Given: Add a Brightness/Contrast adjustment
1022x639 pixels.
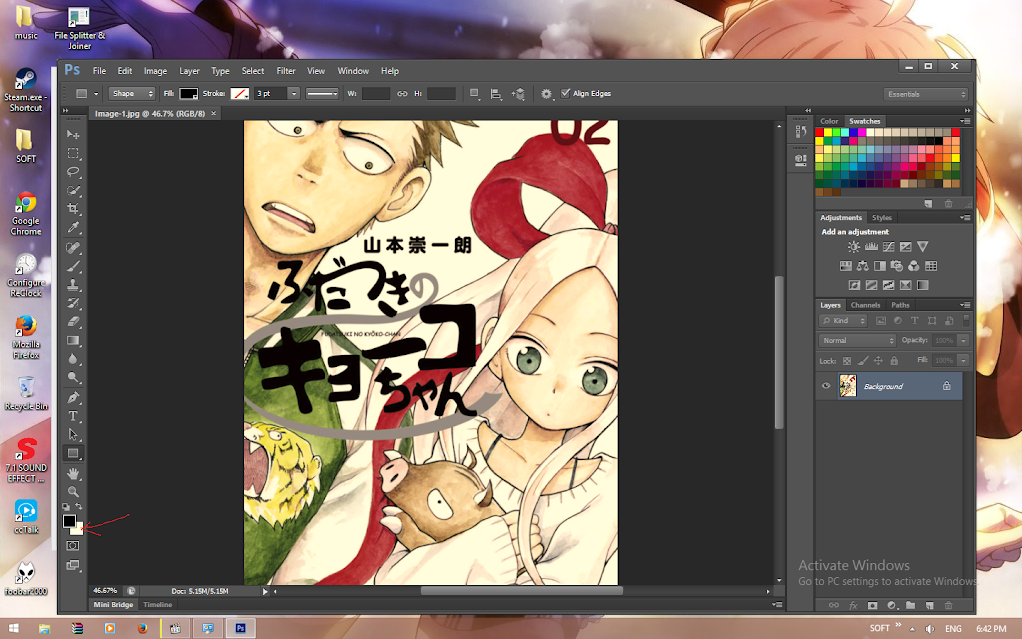Looking at the screenshot, I should [853, 246].
